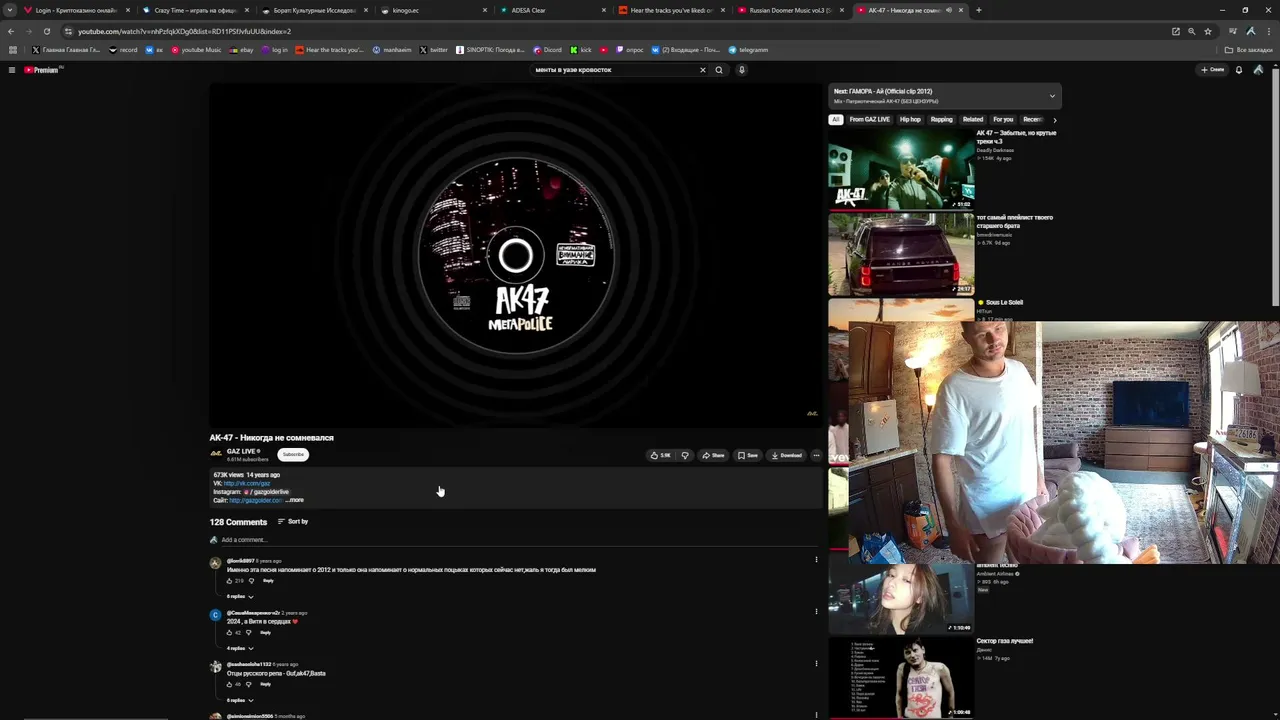Viewport: 1280px width, 720px height.
Task: Download the video
Action: (786, 455)
